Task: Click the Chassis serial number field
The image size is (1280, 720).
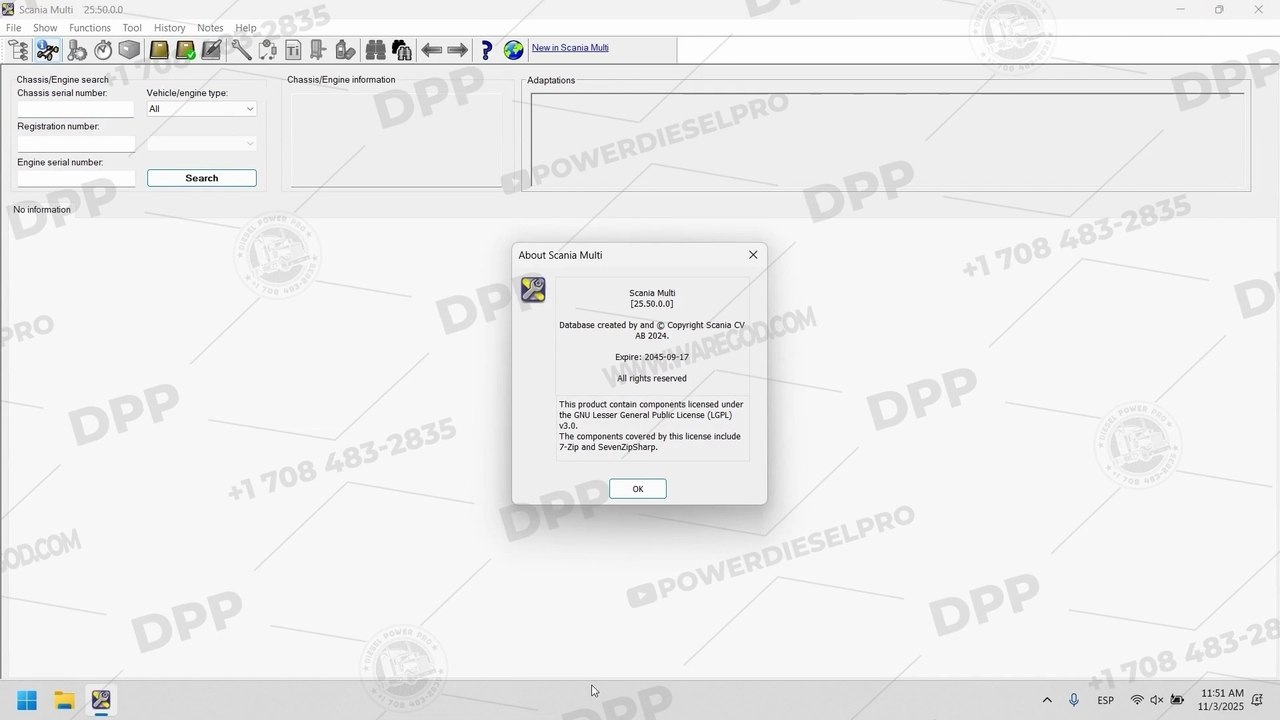Action: [75, 109]
